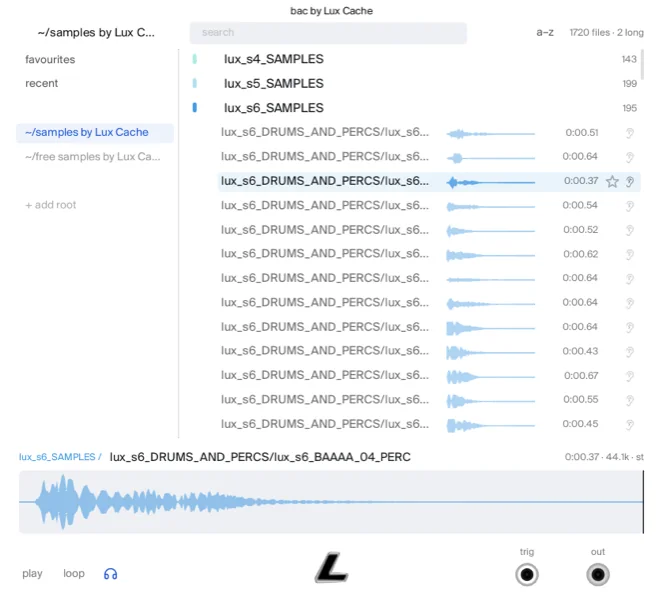Select the sample file name lasting 0:00.45
The width and height of the screenshot is (663, 600).
point(325,424)
